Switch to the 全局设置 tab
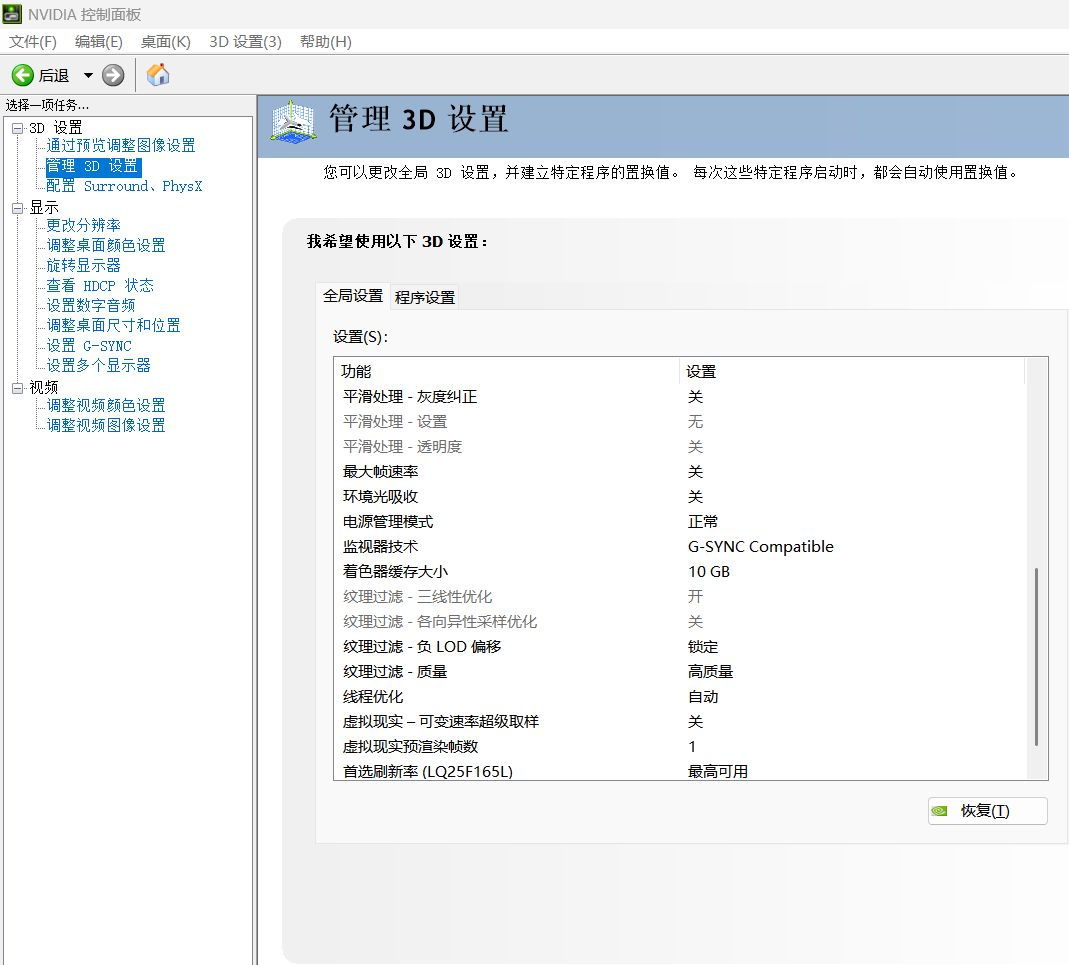 353,296
